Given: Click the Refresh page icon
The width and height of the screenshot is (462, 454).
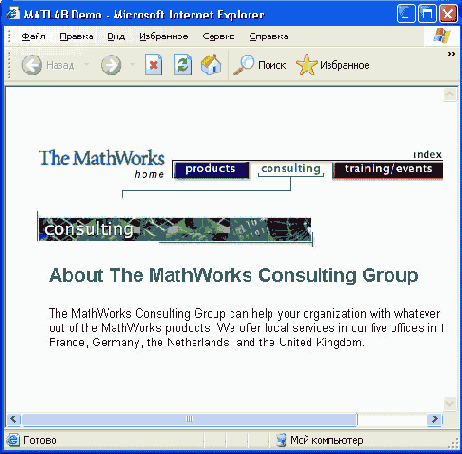Looking at the screenshot, I should click(x=183, y=64).
